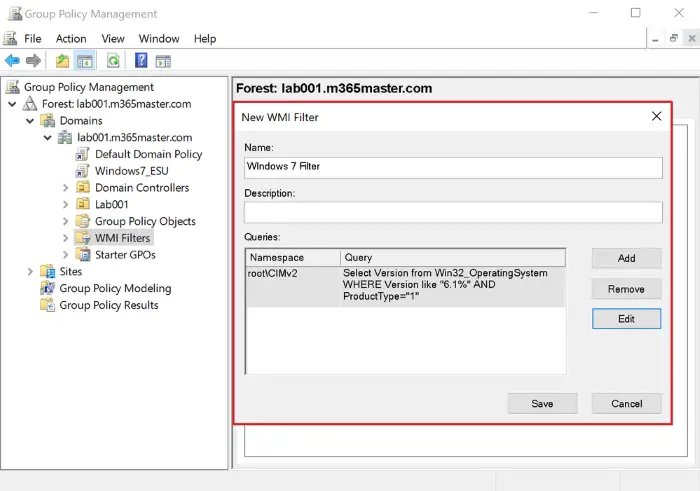Open the Action menu
700x491 pixels.
point(71,39)
